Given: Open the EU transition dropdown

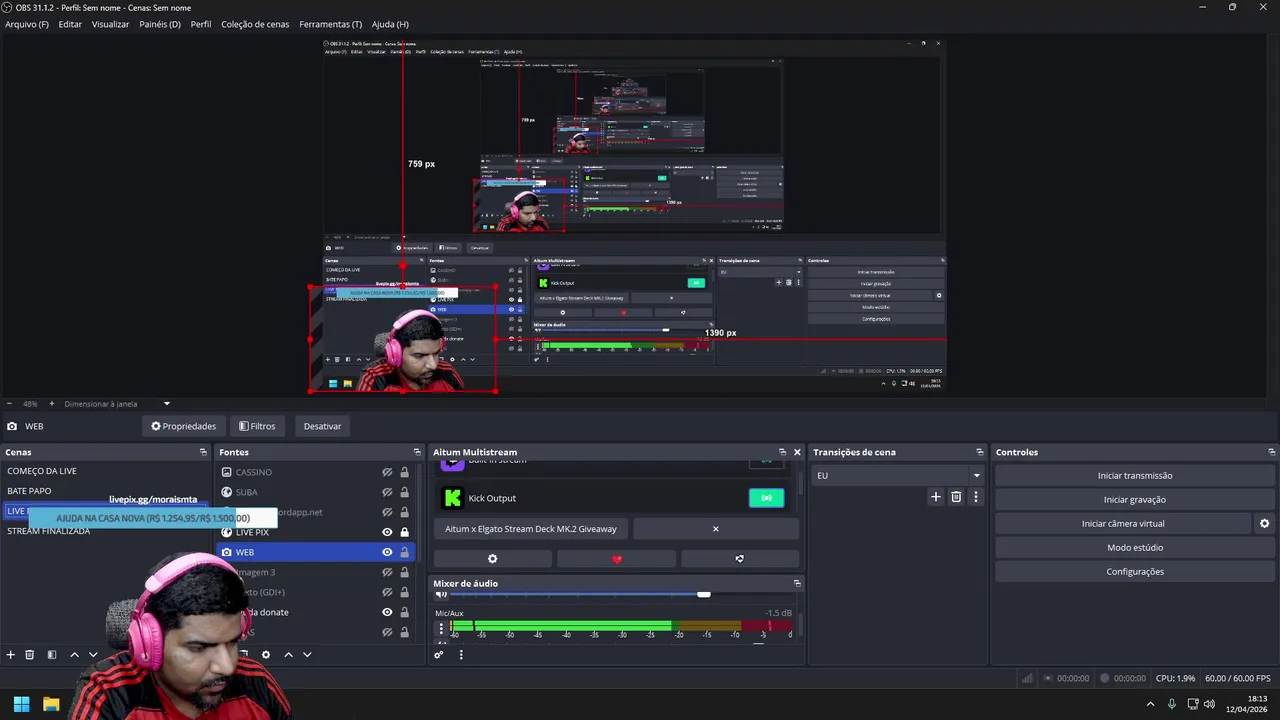Looking at the screenshot, I should [x=899, y=476].
